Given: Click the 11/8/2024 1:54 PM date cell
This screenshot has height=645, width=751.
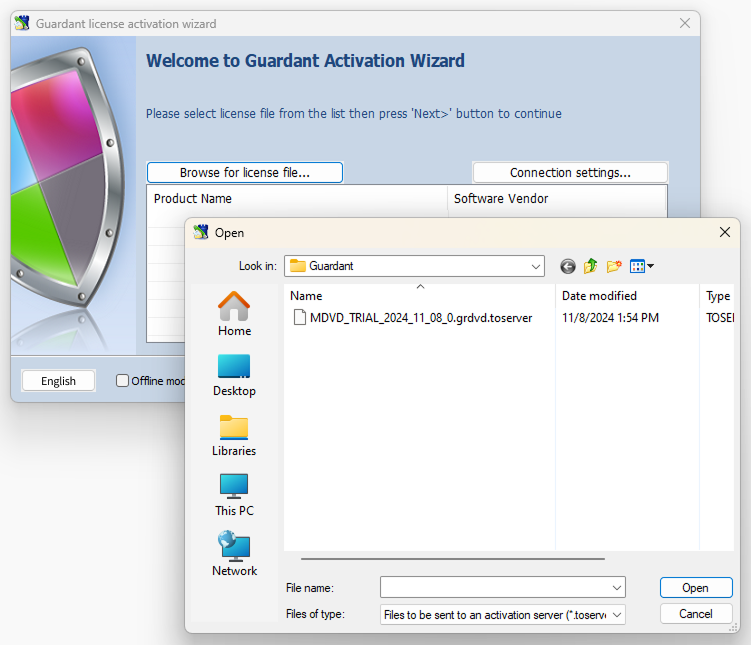Looking at the screenshot, I should (610, 317).
